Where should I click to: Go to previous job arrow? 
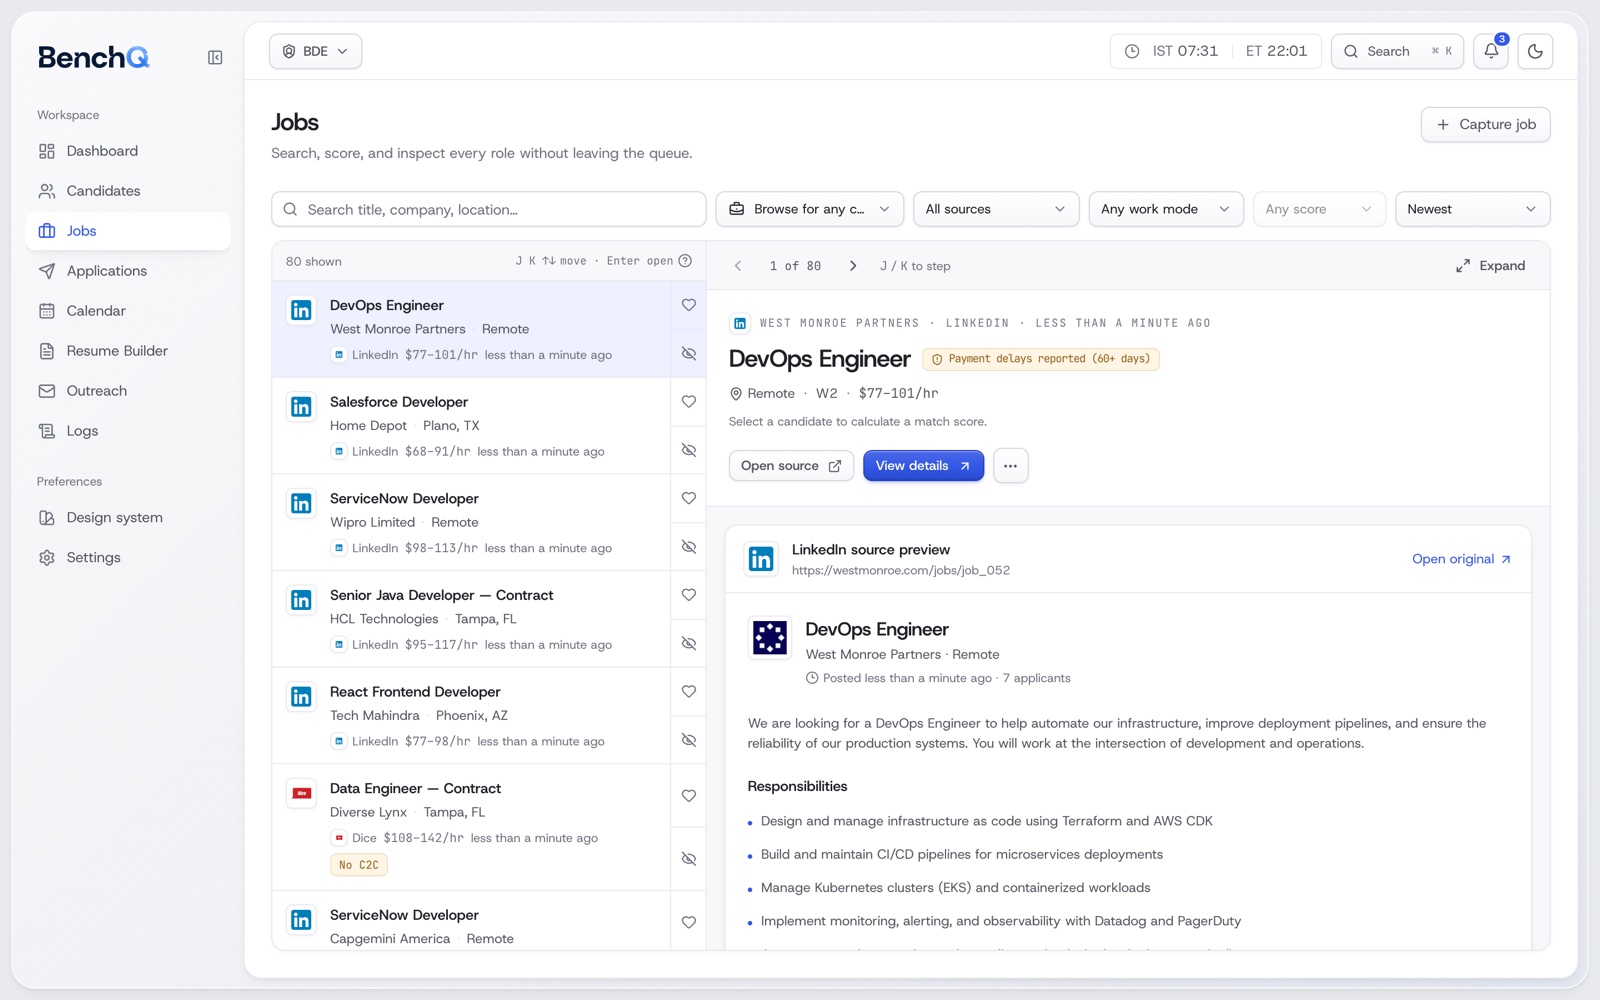tap(738, 266)
